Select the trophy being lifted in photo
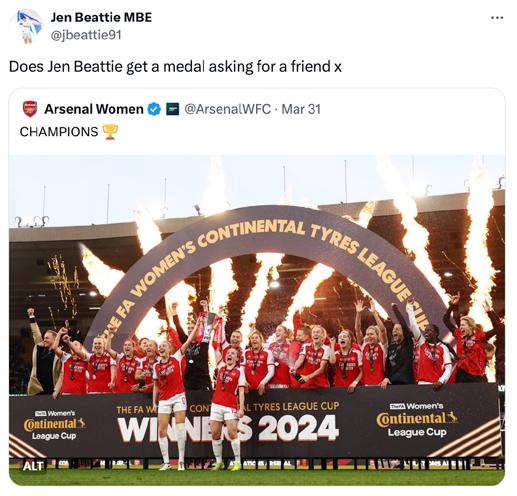Screen dimensions: 517x496 pos(209,327)
